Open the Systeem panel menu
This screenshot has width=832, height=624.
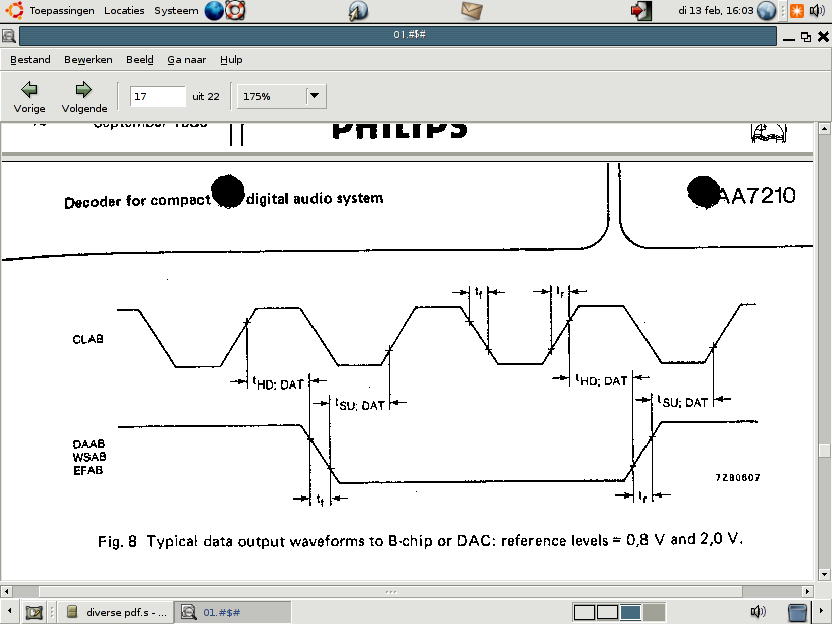tap(176, 10)
